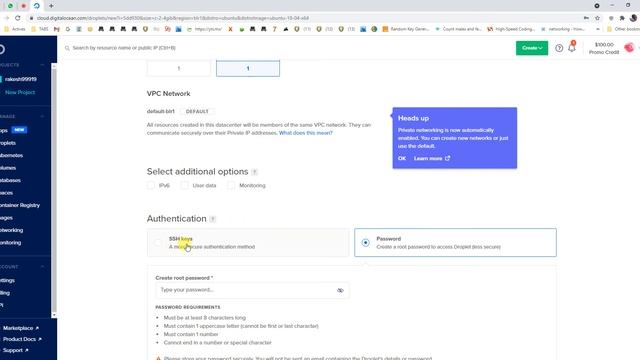Screen dimensions: 640x360
Task: Click the $100.00 Promo Credit text
Action: tap(604, 48)
